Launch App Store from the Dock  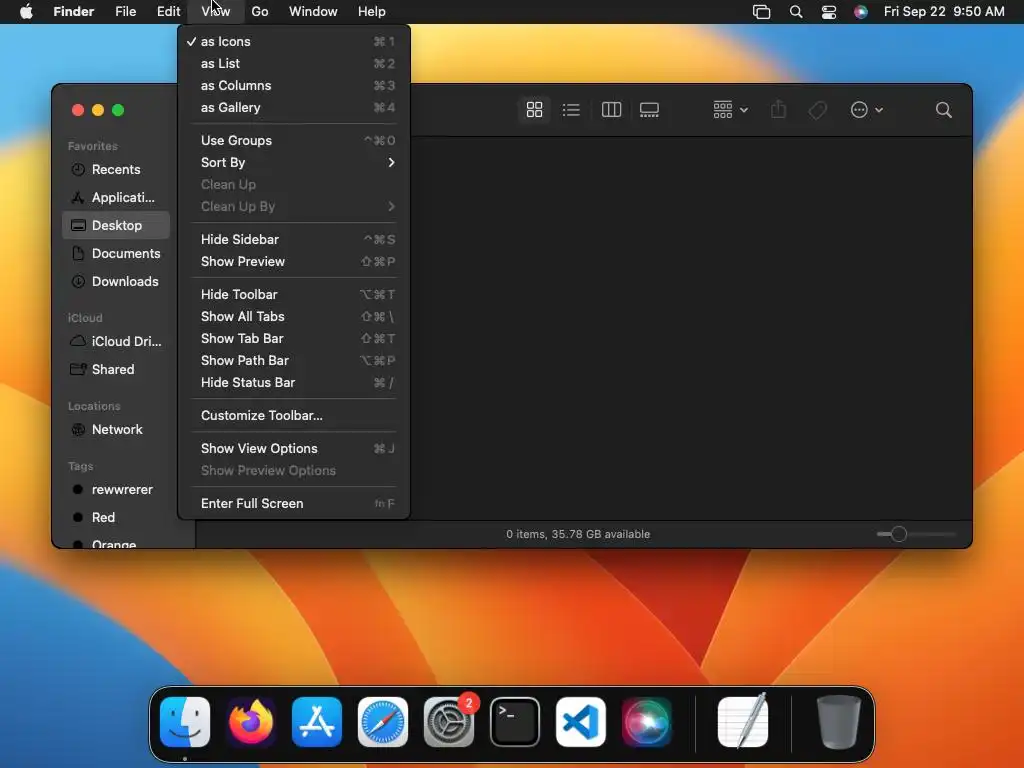click(x=317, y=722)
